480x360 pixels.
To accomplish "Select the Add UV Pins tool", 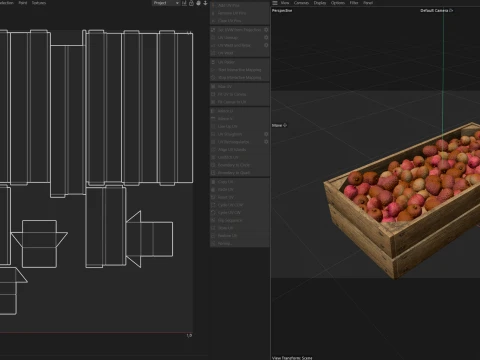I will 240,5.
